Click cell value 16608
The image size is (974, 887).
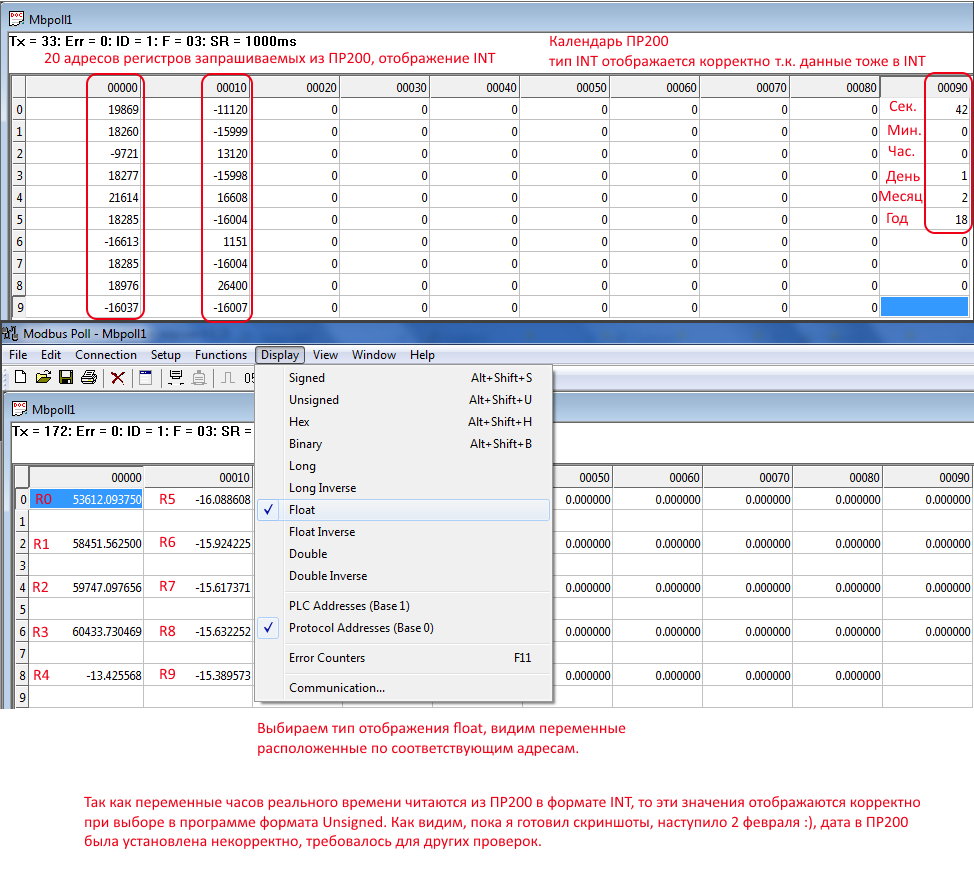(x=197, y=198)
